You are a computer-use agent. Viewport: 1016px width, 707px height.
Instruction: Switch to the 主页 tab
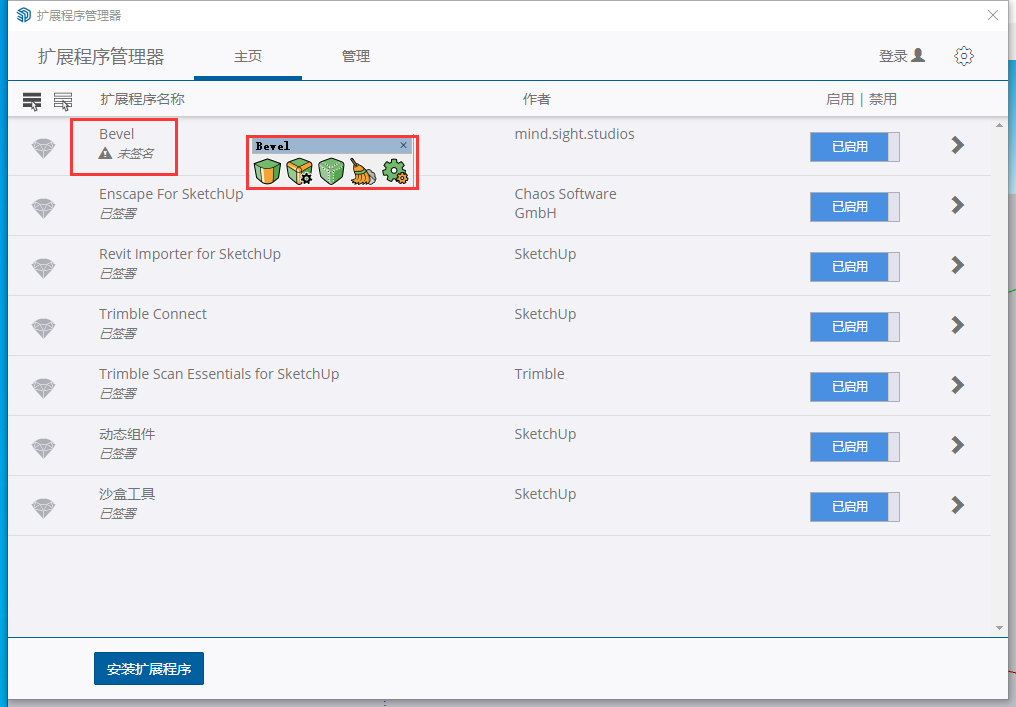coord(248,56)
